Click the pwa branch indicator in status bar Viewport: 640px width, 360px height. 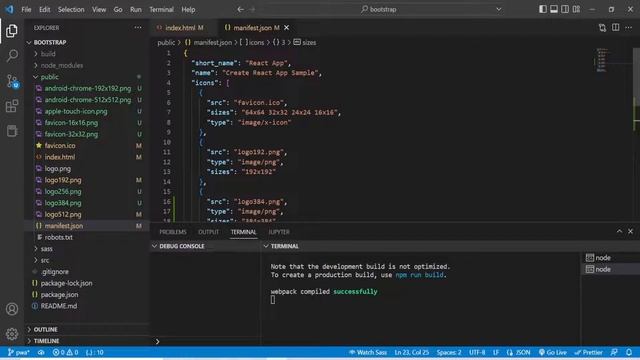[x=19, y=352]
